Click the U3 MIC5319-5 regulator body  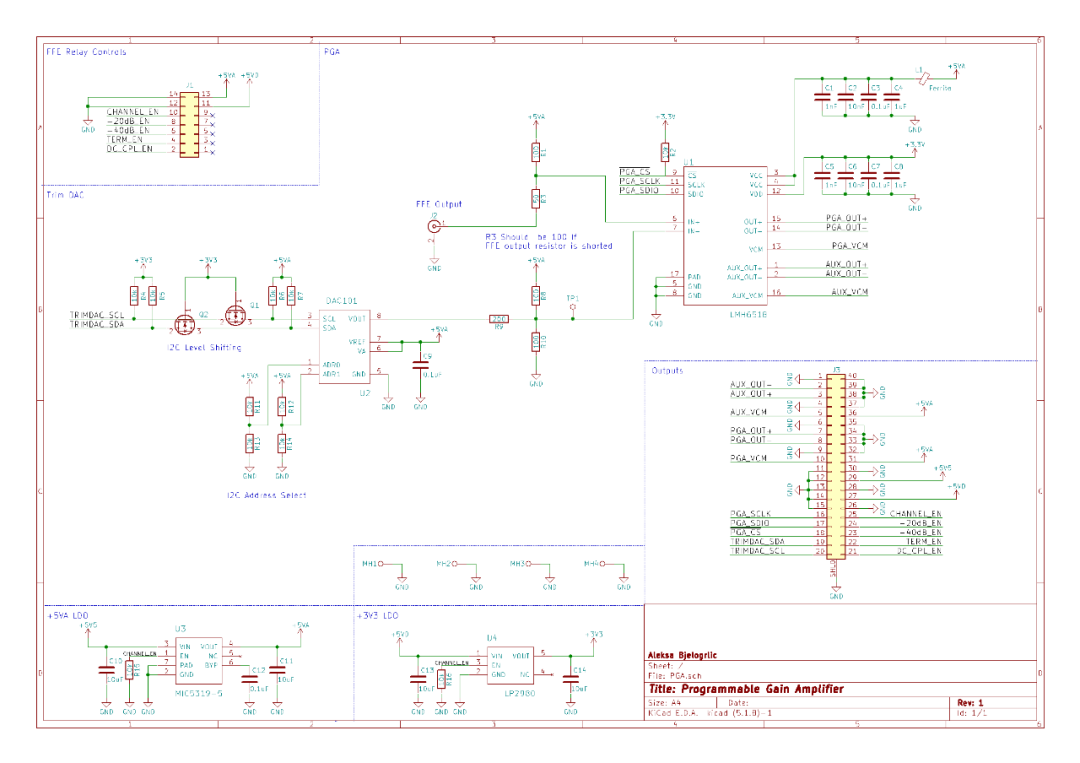199,661
